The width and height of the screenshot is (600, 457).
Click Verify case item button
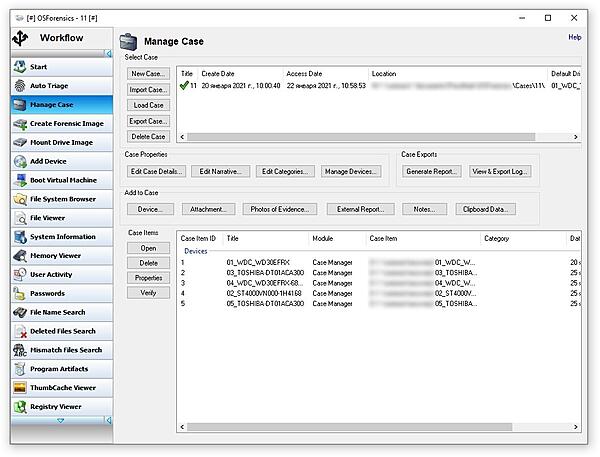(148, 293)
